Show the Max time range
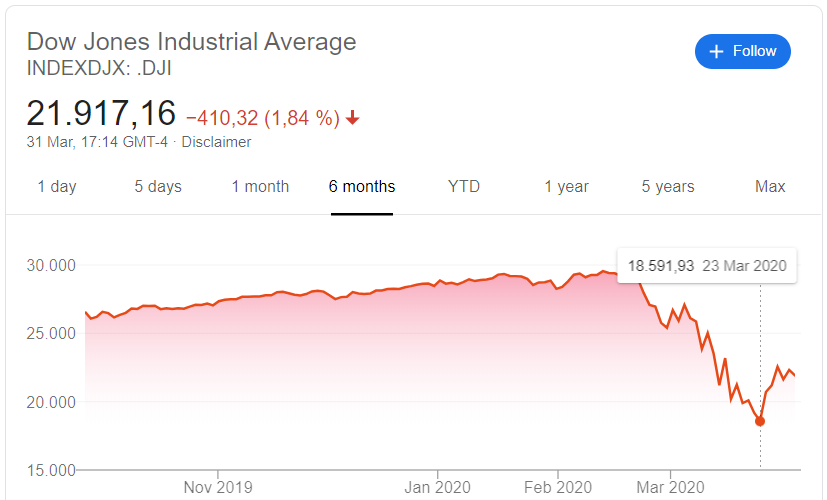 coord(770,187)
